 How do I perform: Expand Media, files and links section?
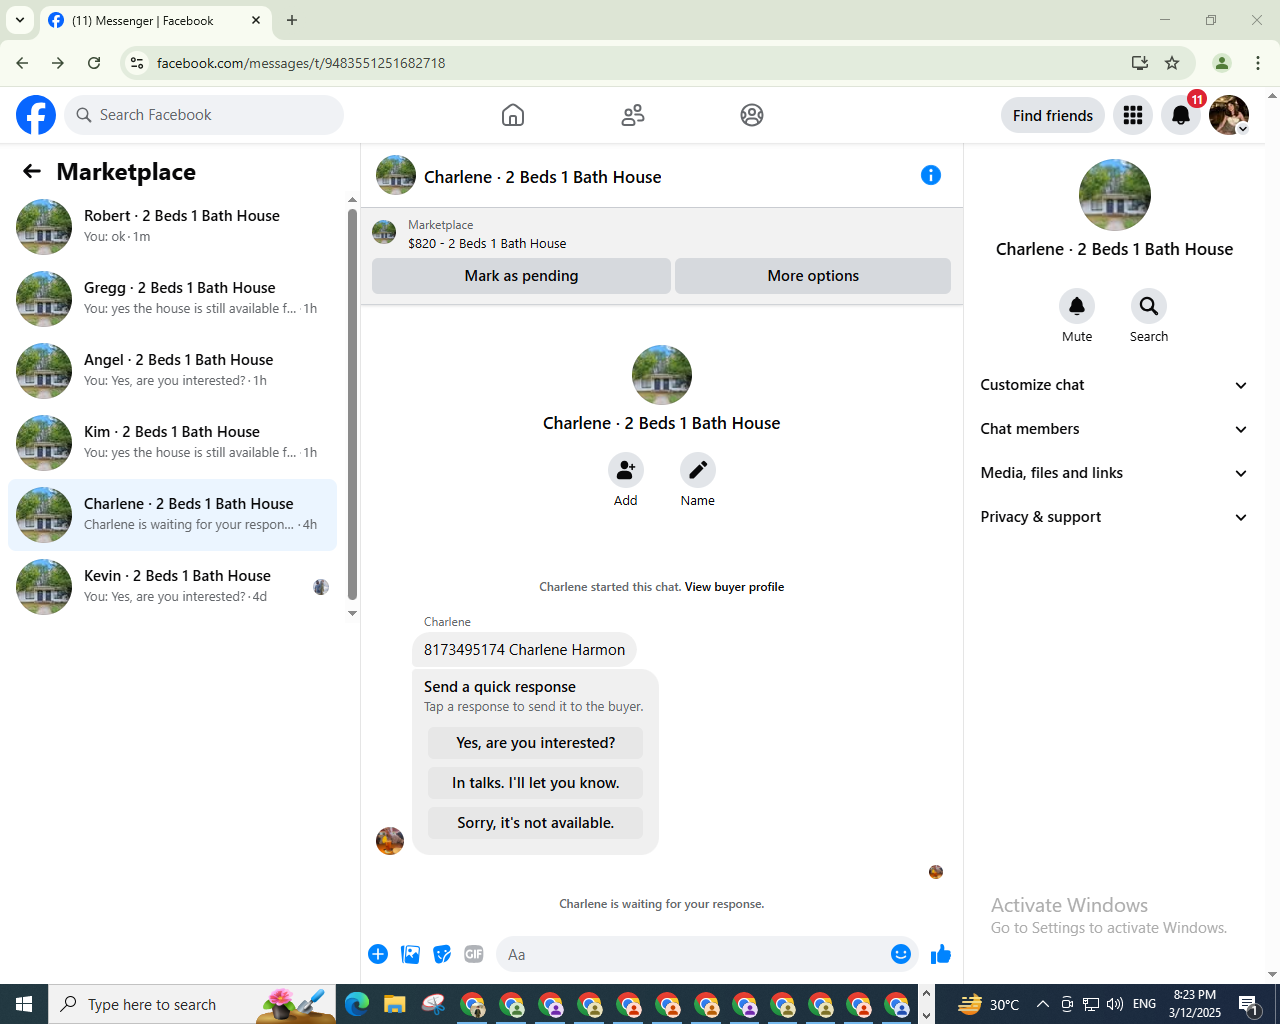1114,473
